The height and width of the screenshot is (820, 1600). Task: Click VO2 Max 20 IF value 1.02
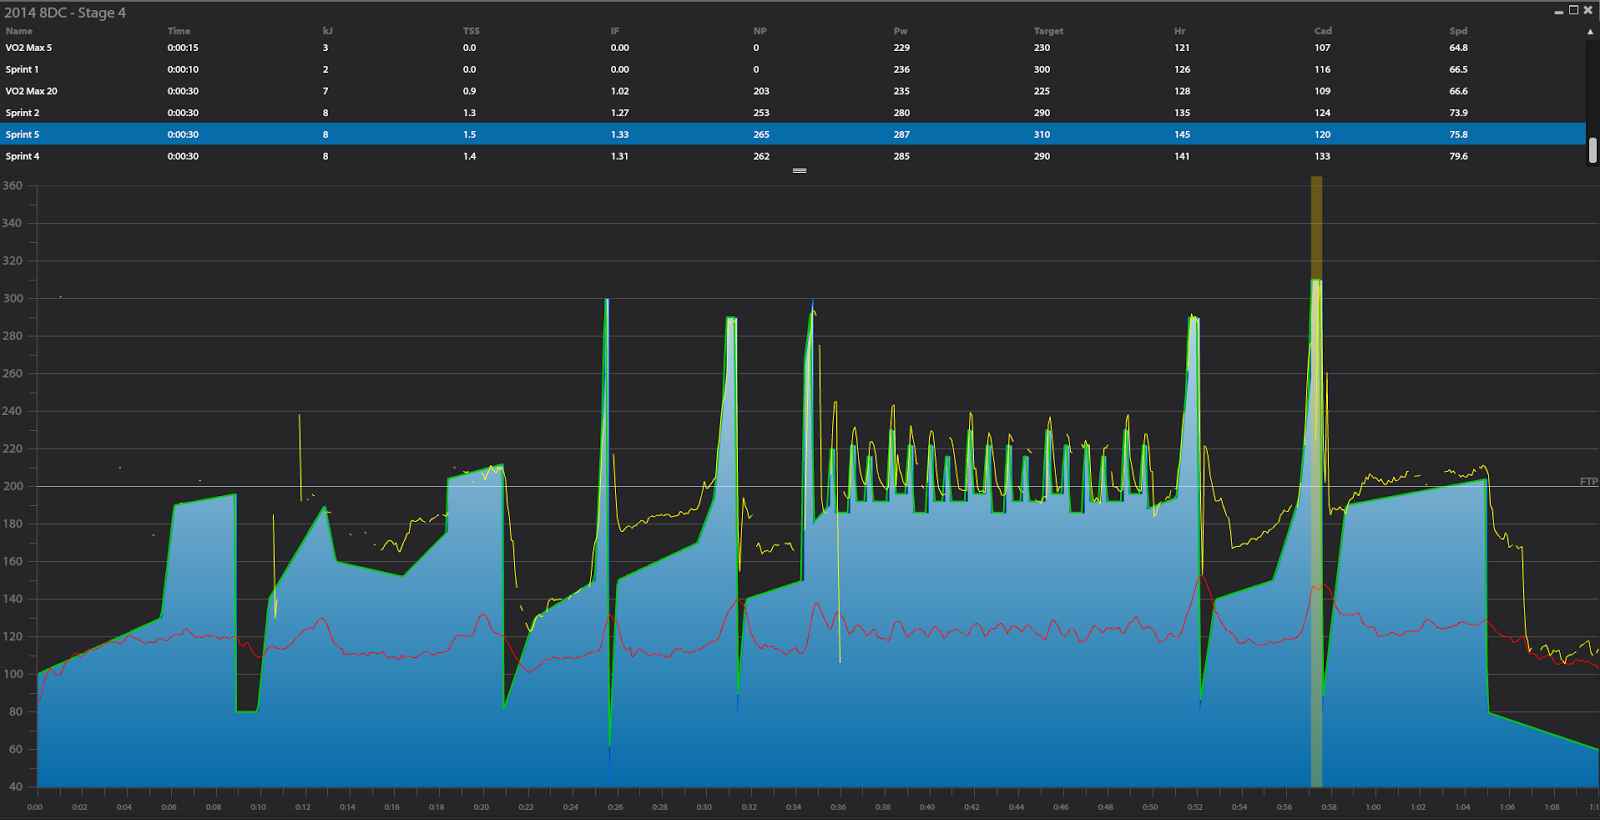click(x=620, y=91)
